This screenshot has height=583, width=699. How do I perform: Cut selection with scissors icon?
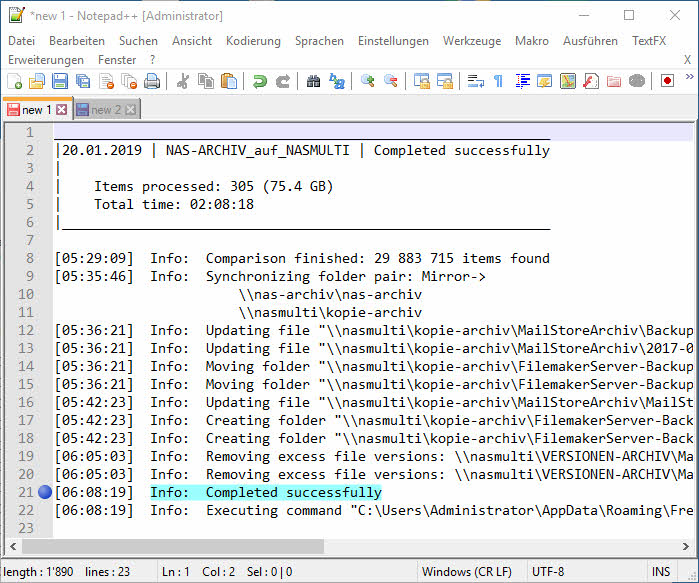(x=182, y=81)
